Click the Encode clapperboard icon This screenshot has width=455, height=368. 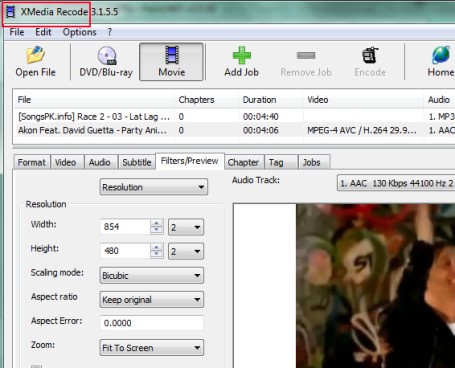(x=370, y=55)
